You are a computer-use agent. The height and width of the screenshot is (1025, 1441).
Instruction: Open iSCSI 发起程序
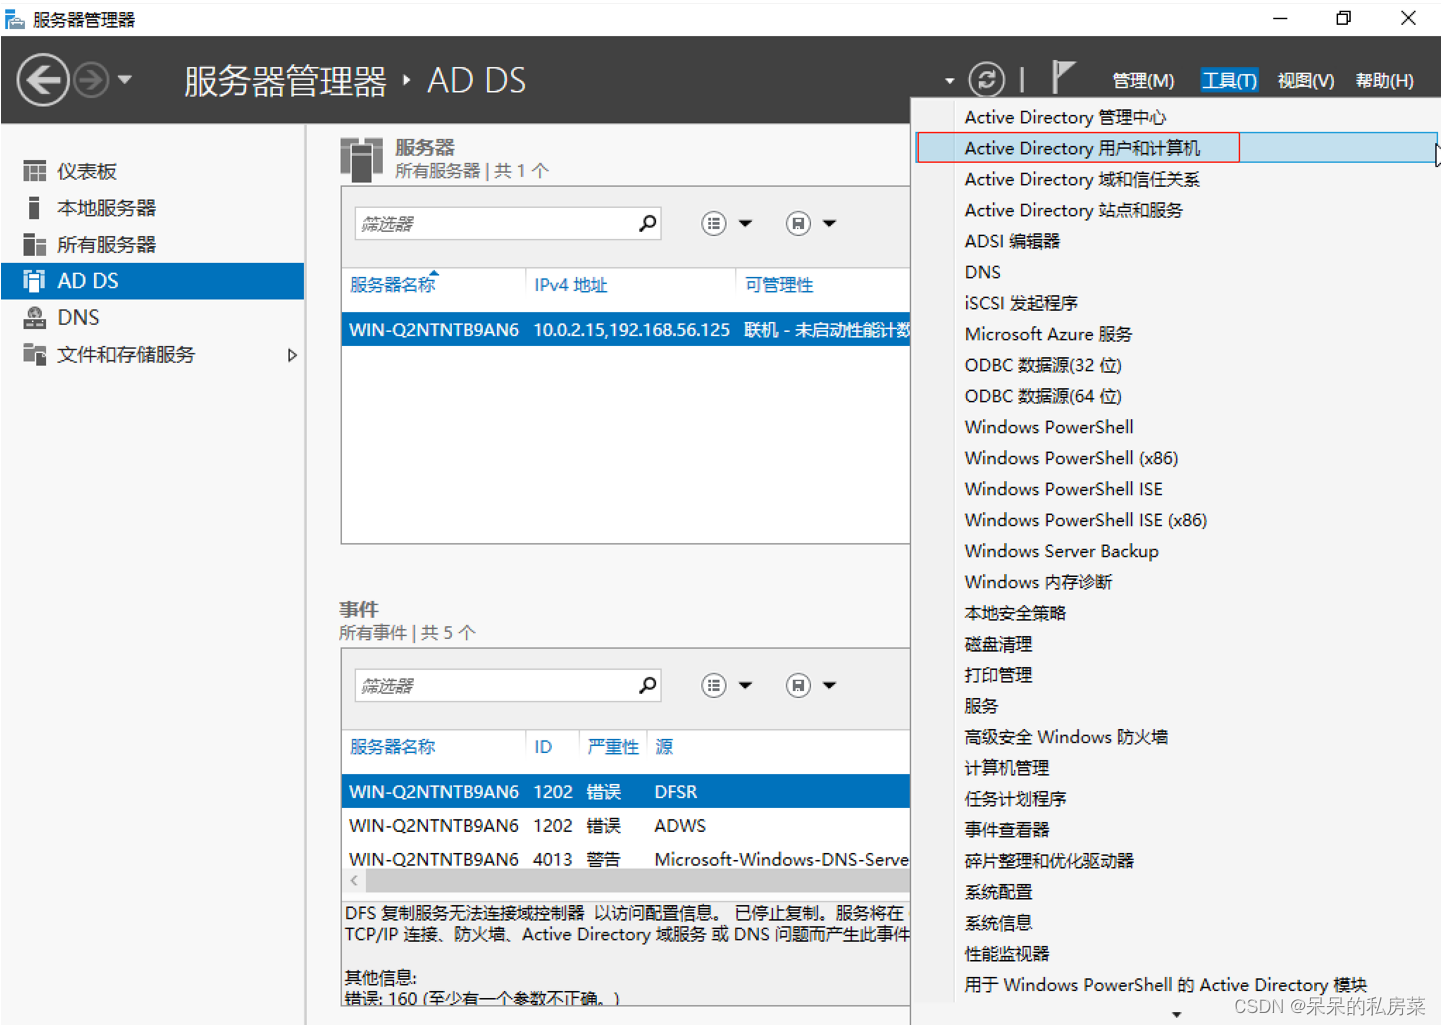point(1021,304)
